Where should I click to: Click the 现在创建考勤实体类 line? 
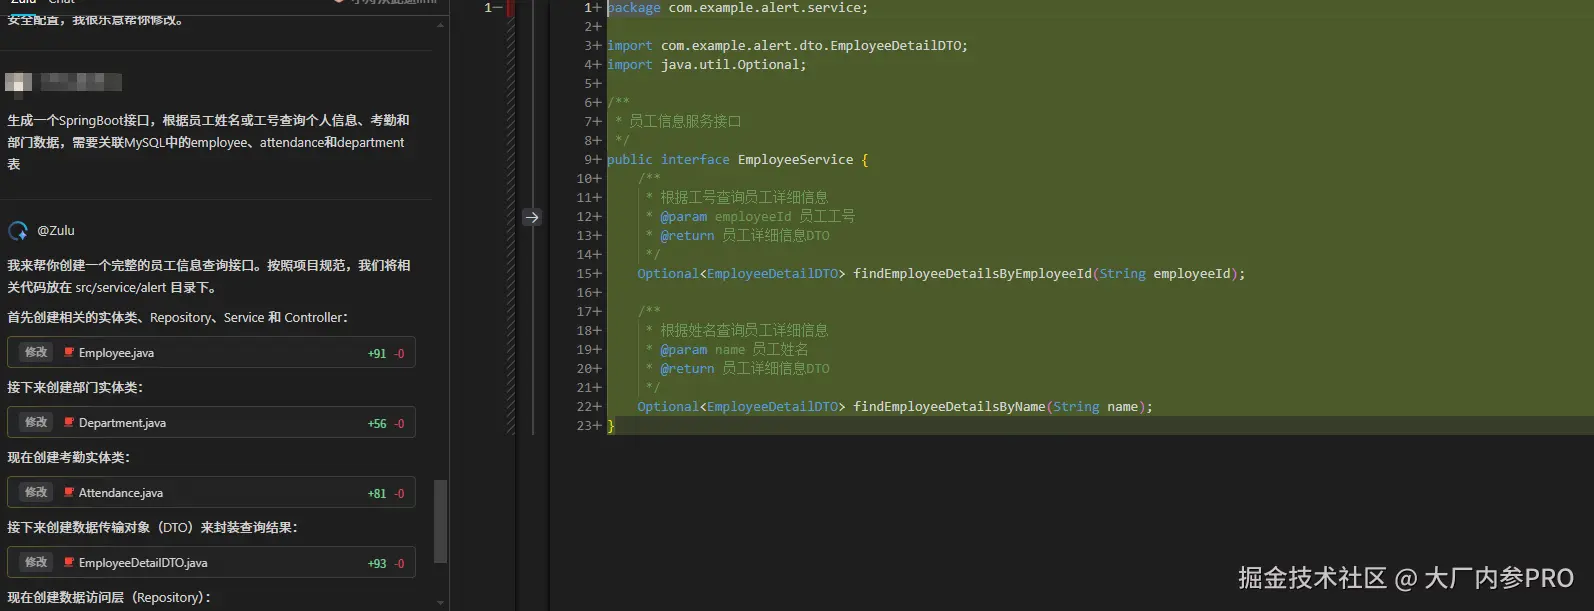coord(69,457)
